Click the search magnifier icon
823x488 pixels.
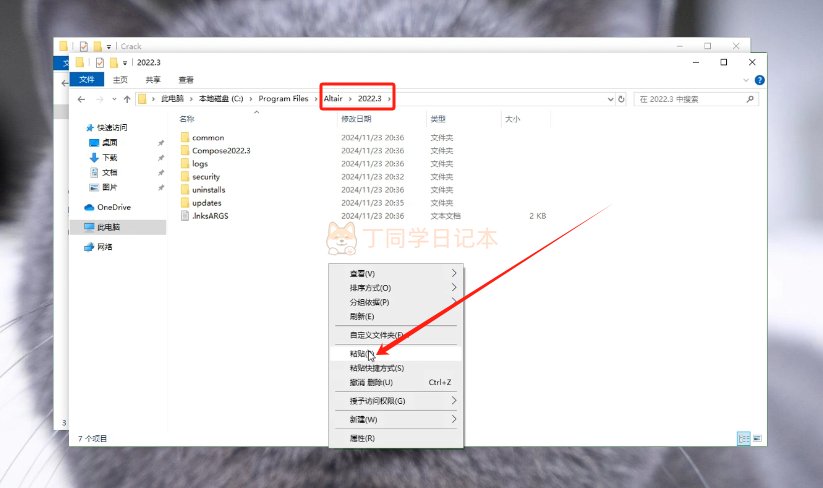(750, 99)
